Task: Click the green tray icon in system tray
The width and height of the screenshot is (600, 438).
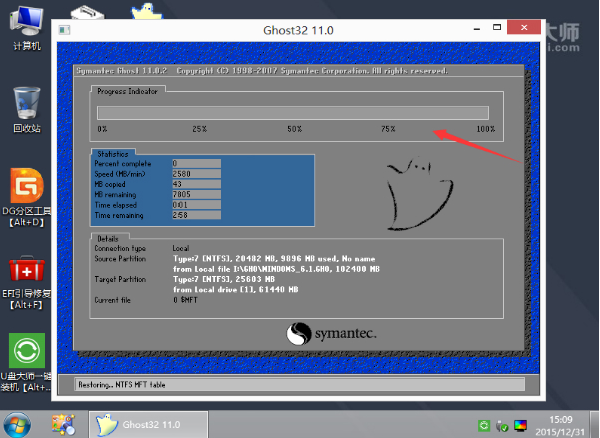Action: [483, 425]
